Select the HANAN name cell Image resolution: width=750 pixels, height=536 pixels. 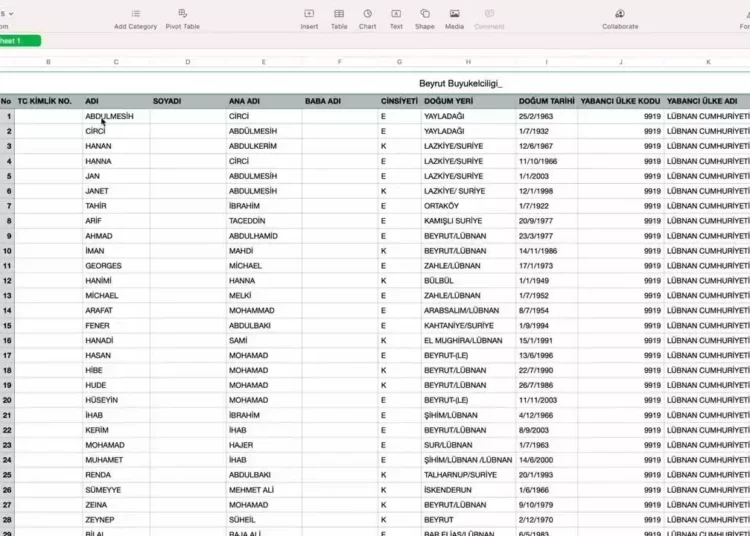click(116, 146)
